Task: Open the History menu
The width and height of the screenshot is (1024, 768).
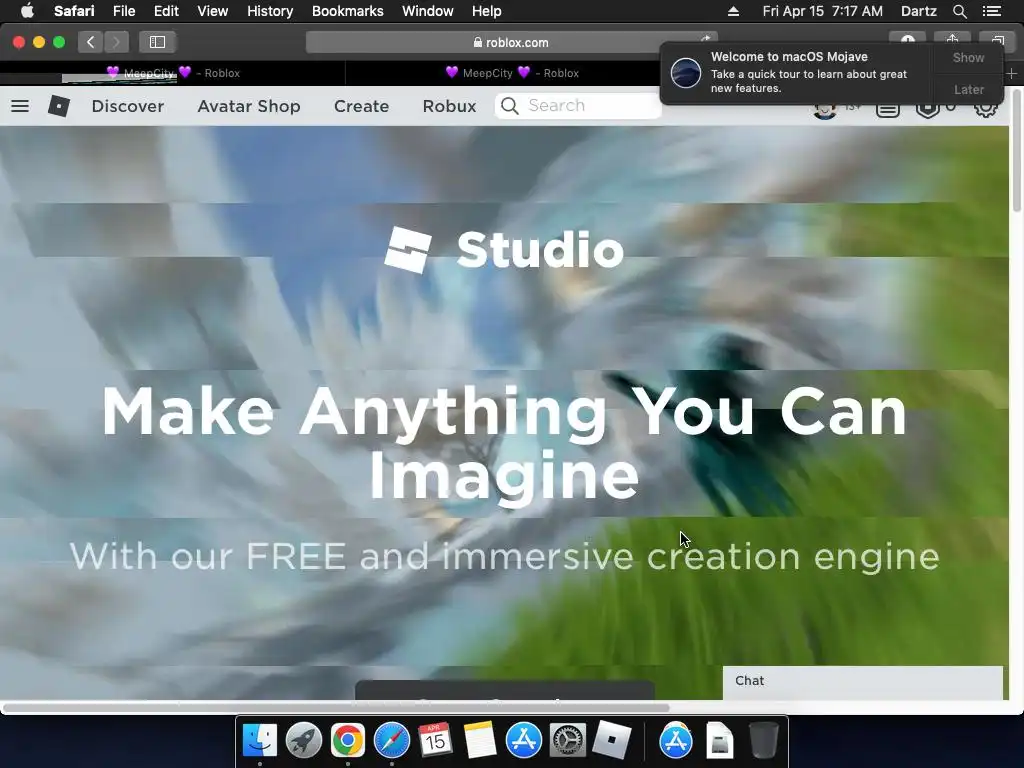Action: (270, 11)
